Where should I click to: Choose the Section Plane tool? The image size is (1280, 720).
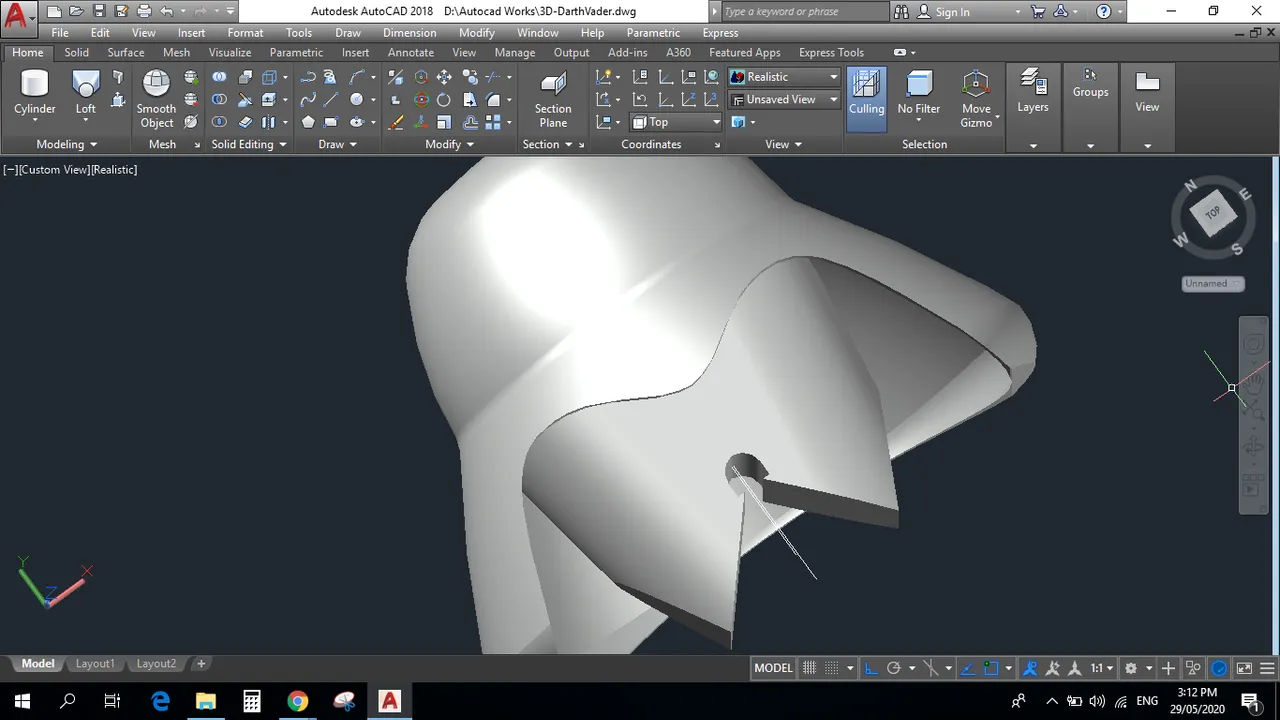553,100
